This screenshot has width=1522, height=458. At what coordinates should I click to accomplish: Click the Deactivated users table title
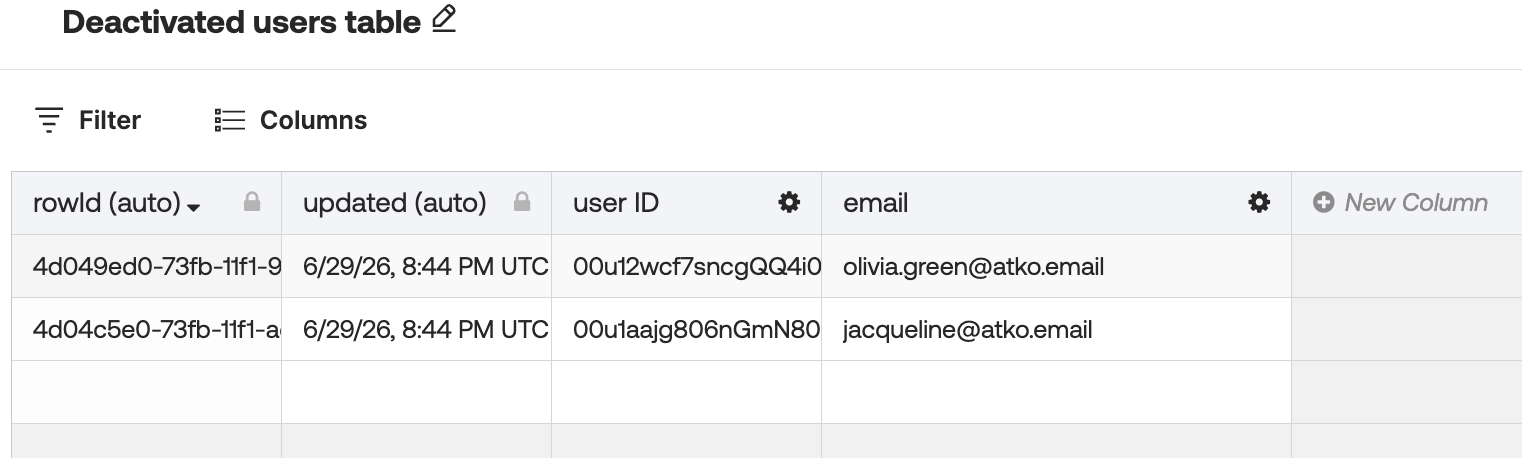241,22
